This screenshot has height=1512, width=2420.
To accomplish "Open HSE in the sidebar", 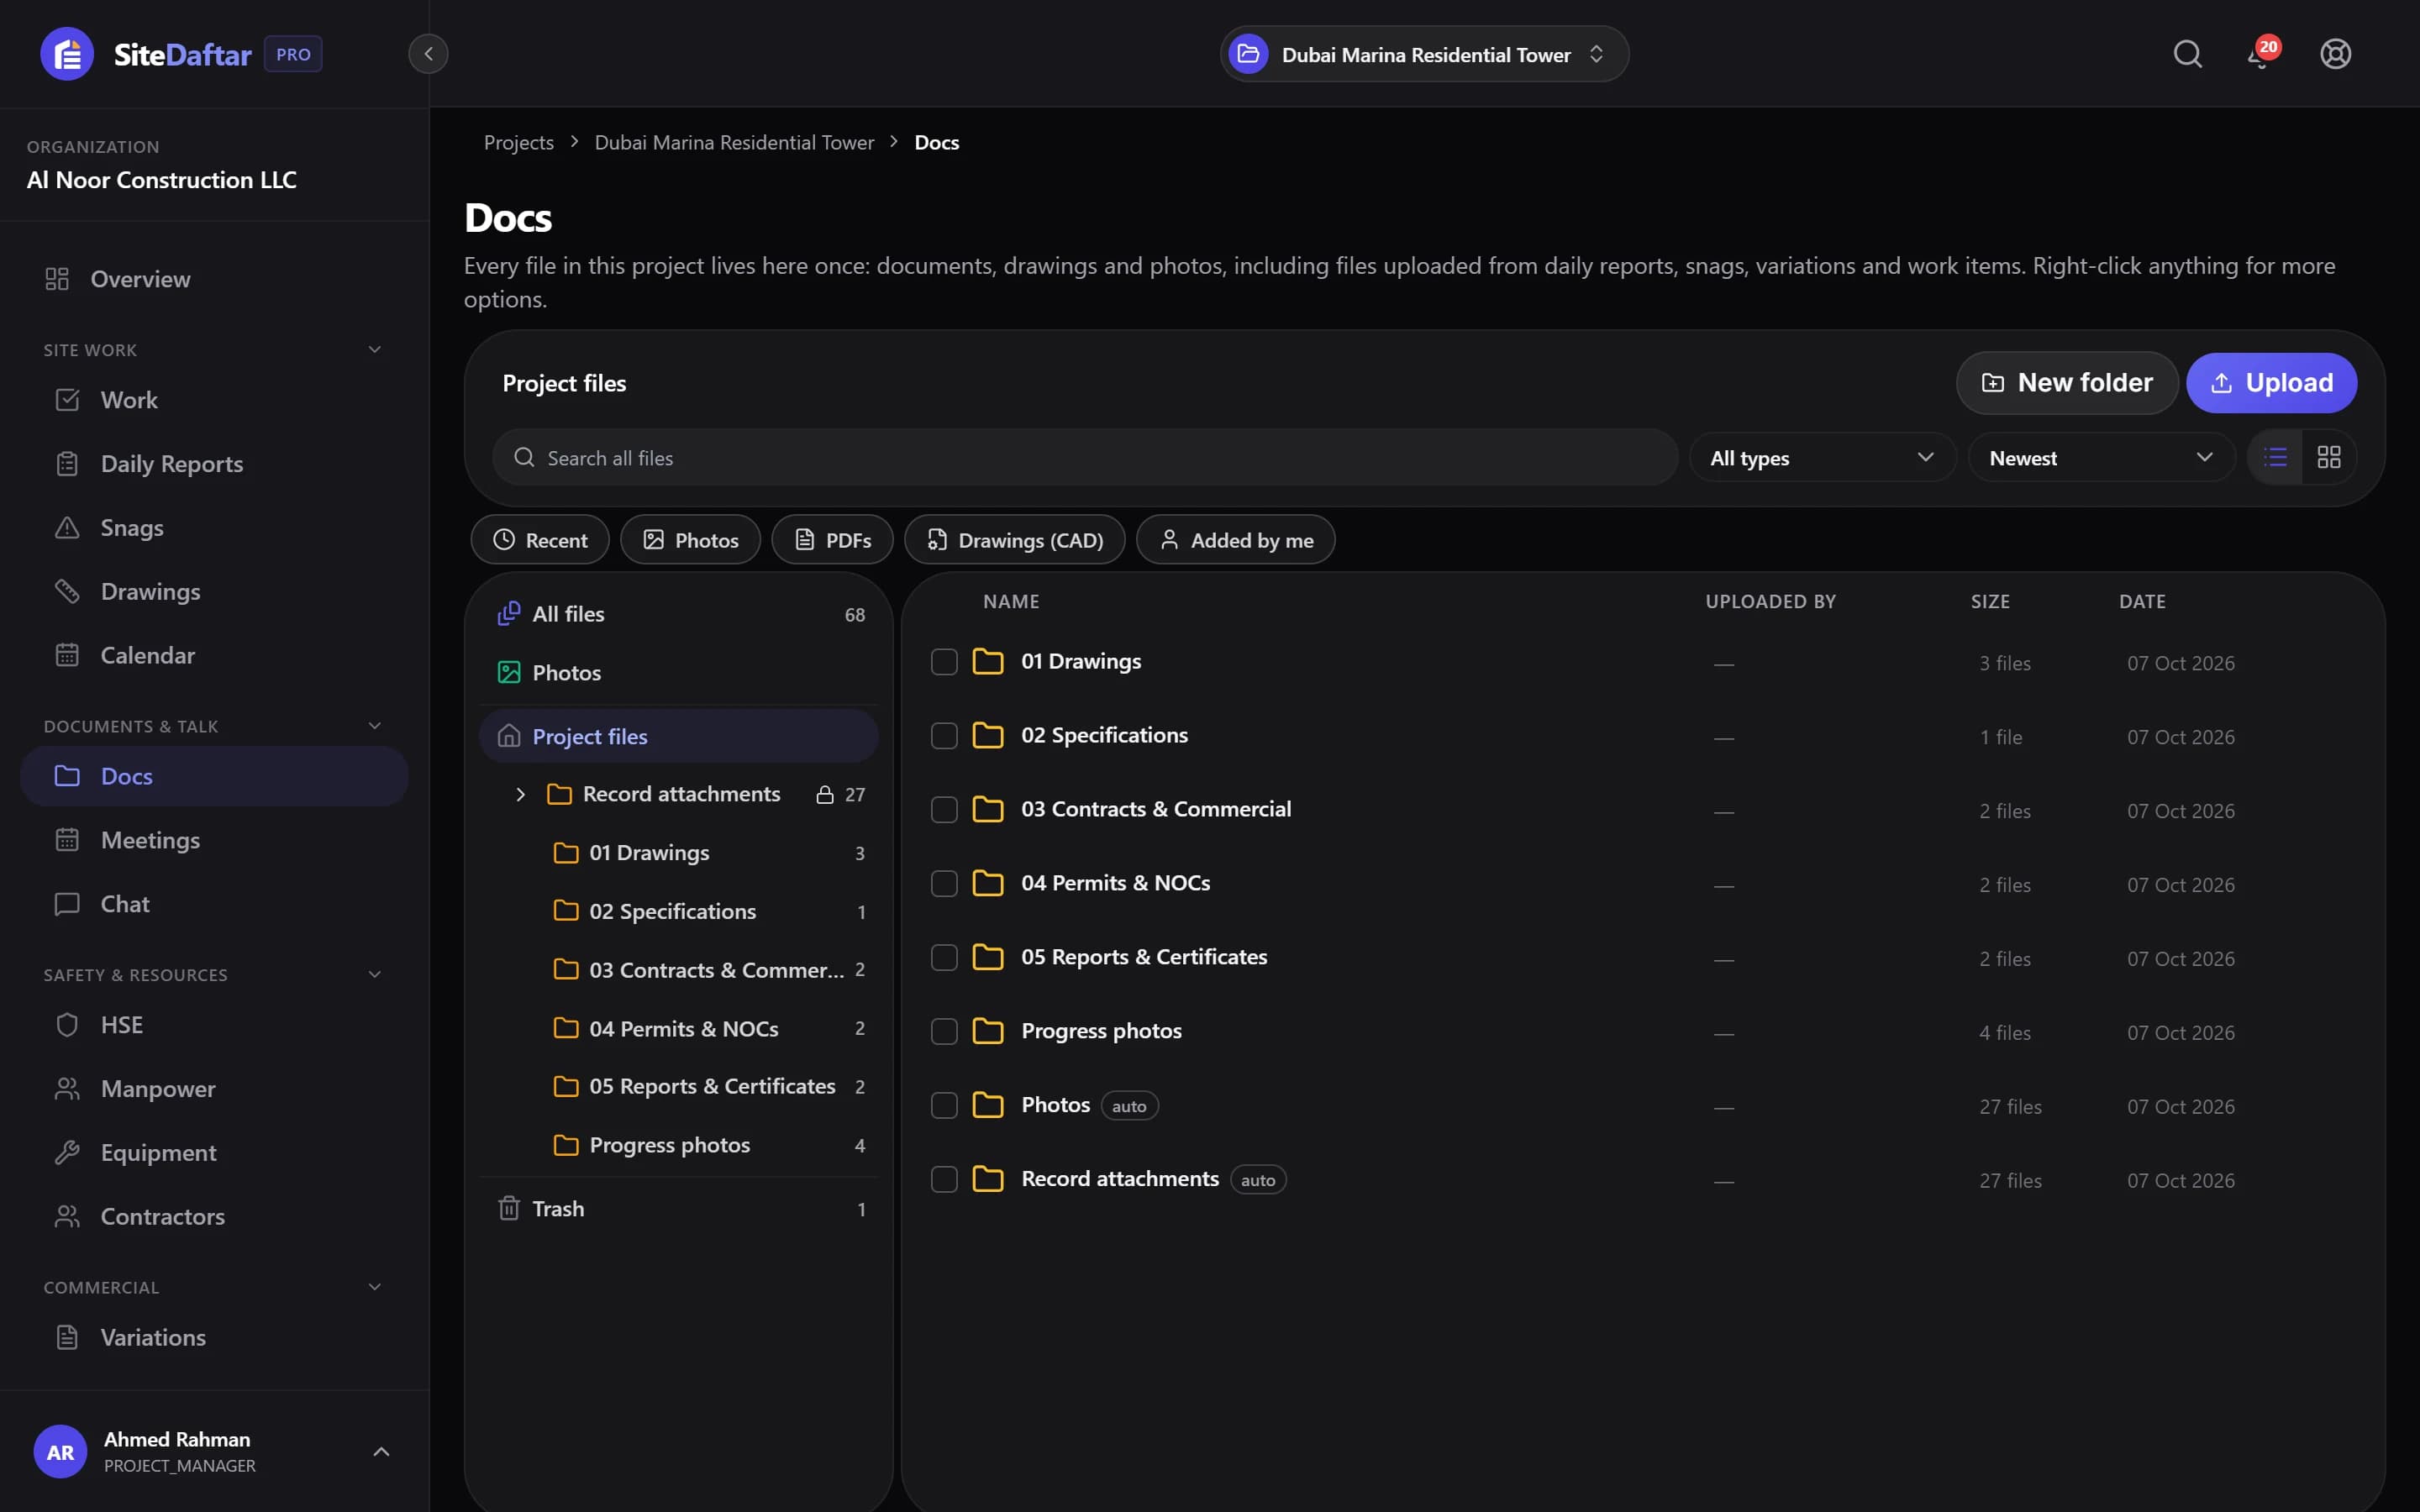I will tap(214, 1025).
